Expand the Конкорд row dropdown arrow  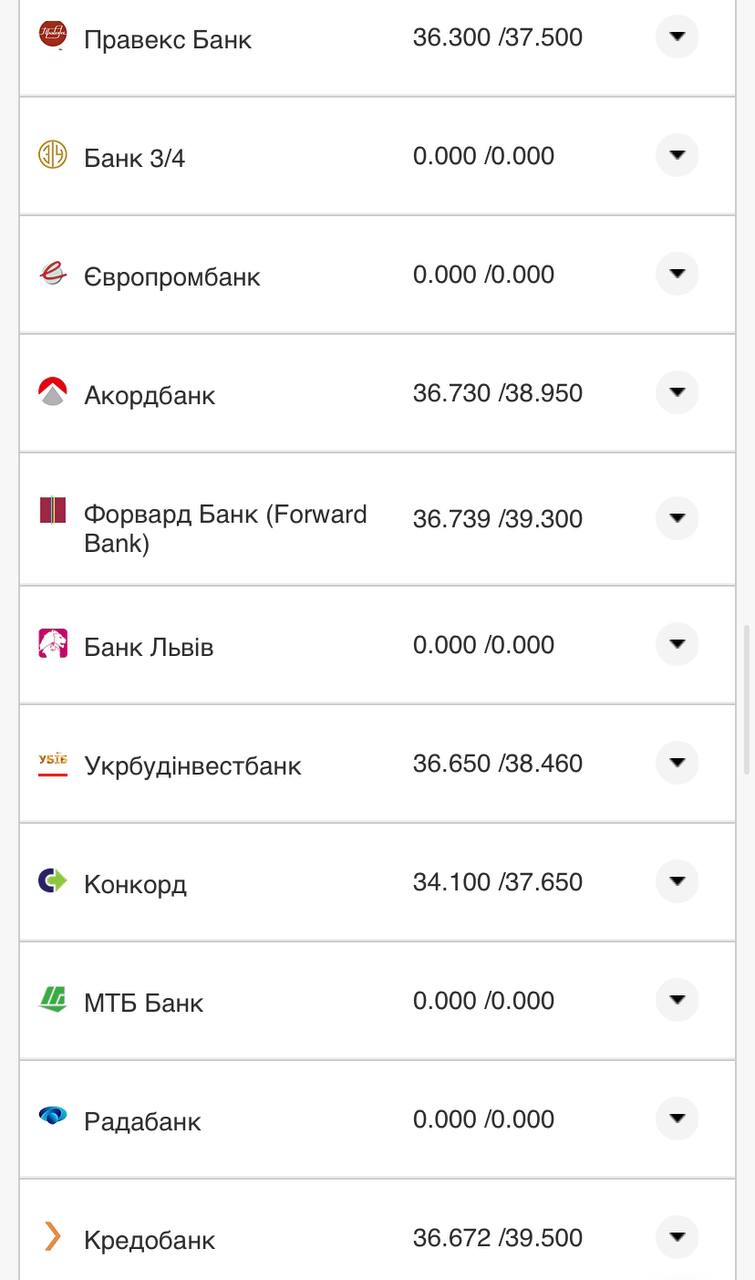(677, 881)
